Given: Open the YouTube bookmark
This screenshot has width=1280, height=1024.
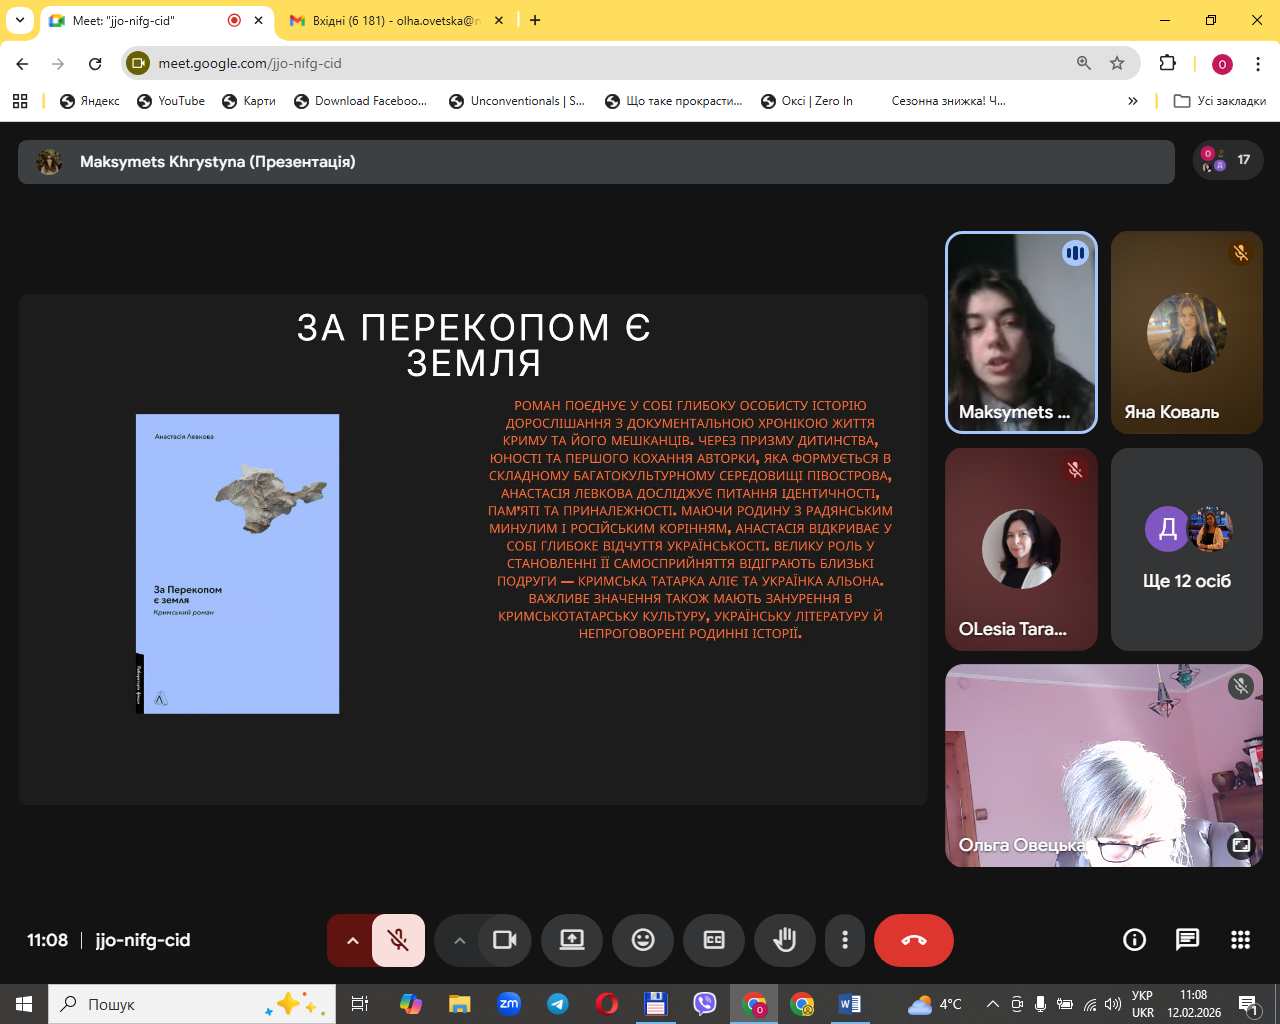Looking at the screenshot, I should click(x=171, y=101).
